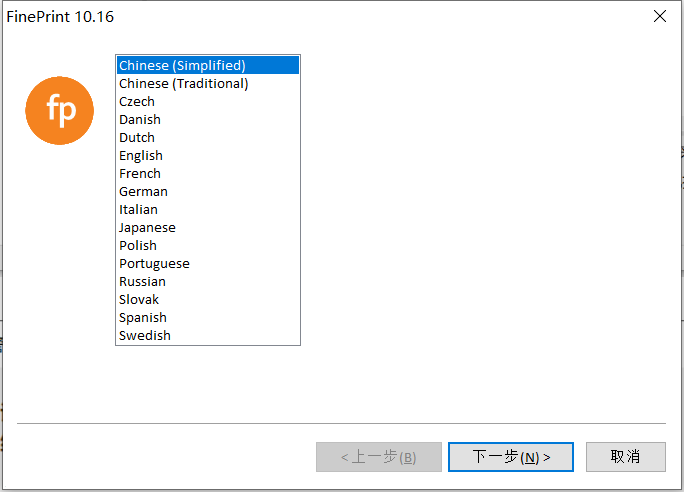Select English in the language list

[x=208, y=155]
